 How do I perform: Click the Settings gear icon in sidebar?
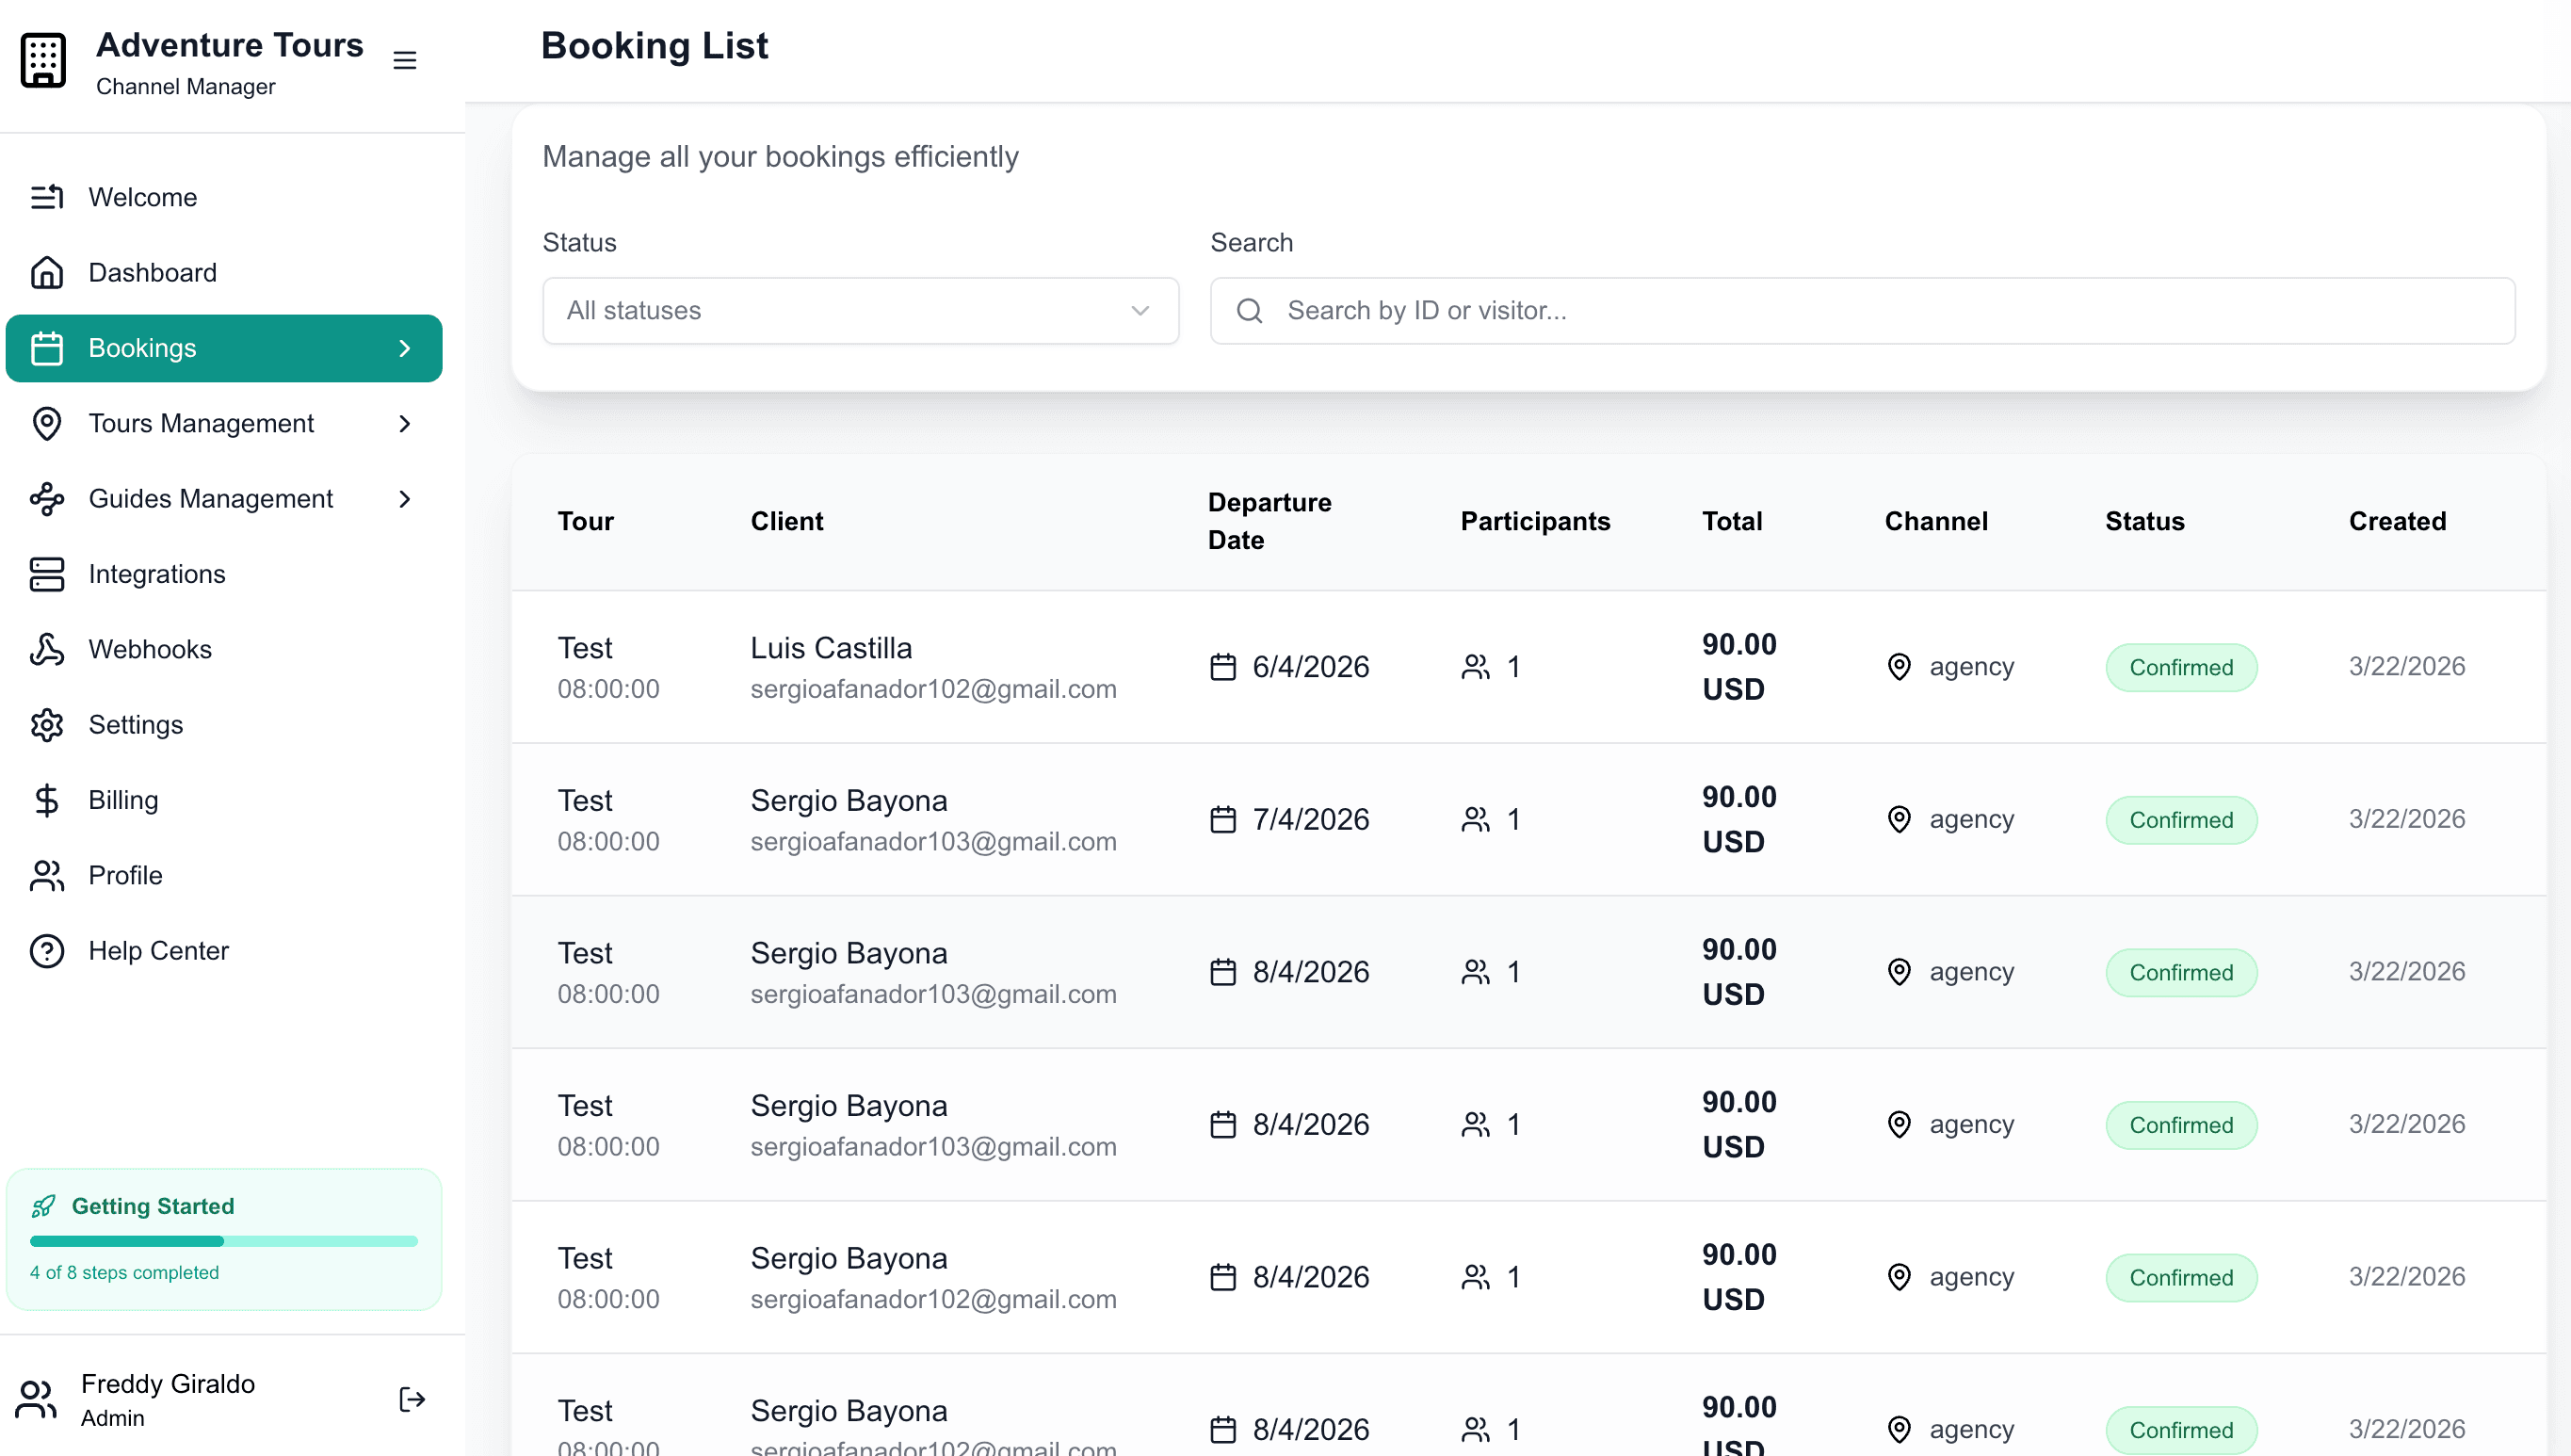pyautogui.click(x=46, y=725)
